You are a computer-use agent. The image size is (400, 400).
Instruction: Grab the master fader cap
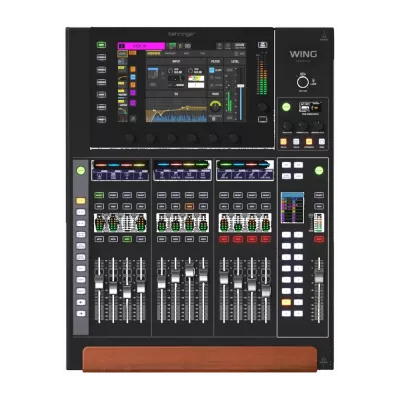click(319, 277)
